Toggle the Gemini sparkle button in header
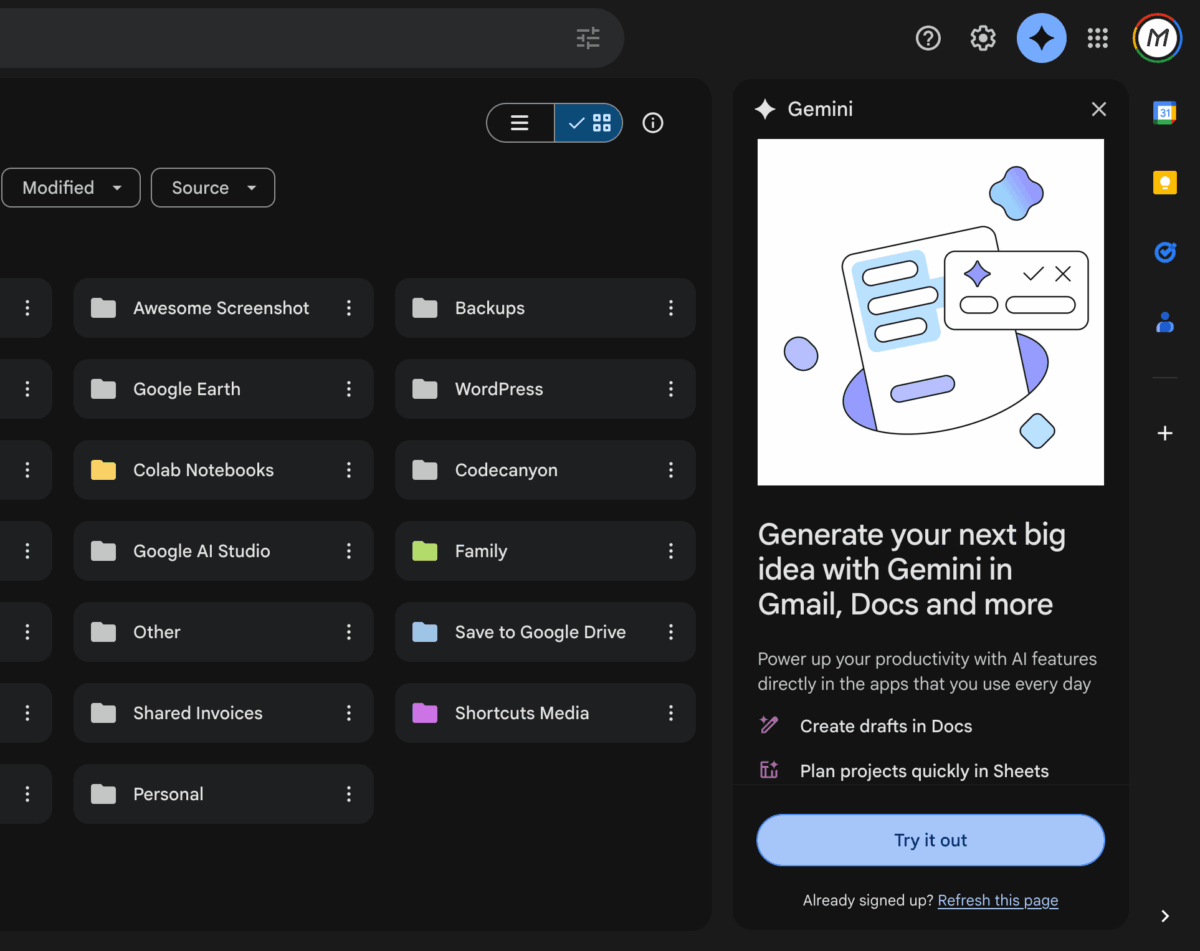The width and height of the screenshot is (1200, 951). 1041,38
